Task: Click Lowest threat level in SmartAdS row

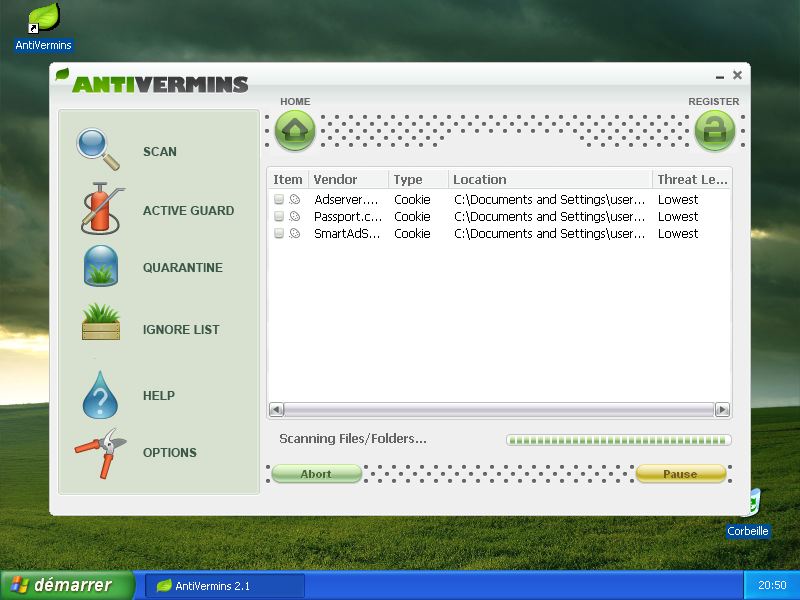Action: pos(678,233)
